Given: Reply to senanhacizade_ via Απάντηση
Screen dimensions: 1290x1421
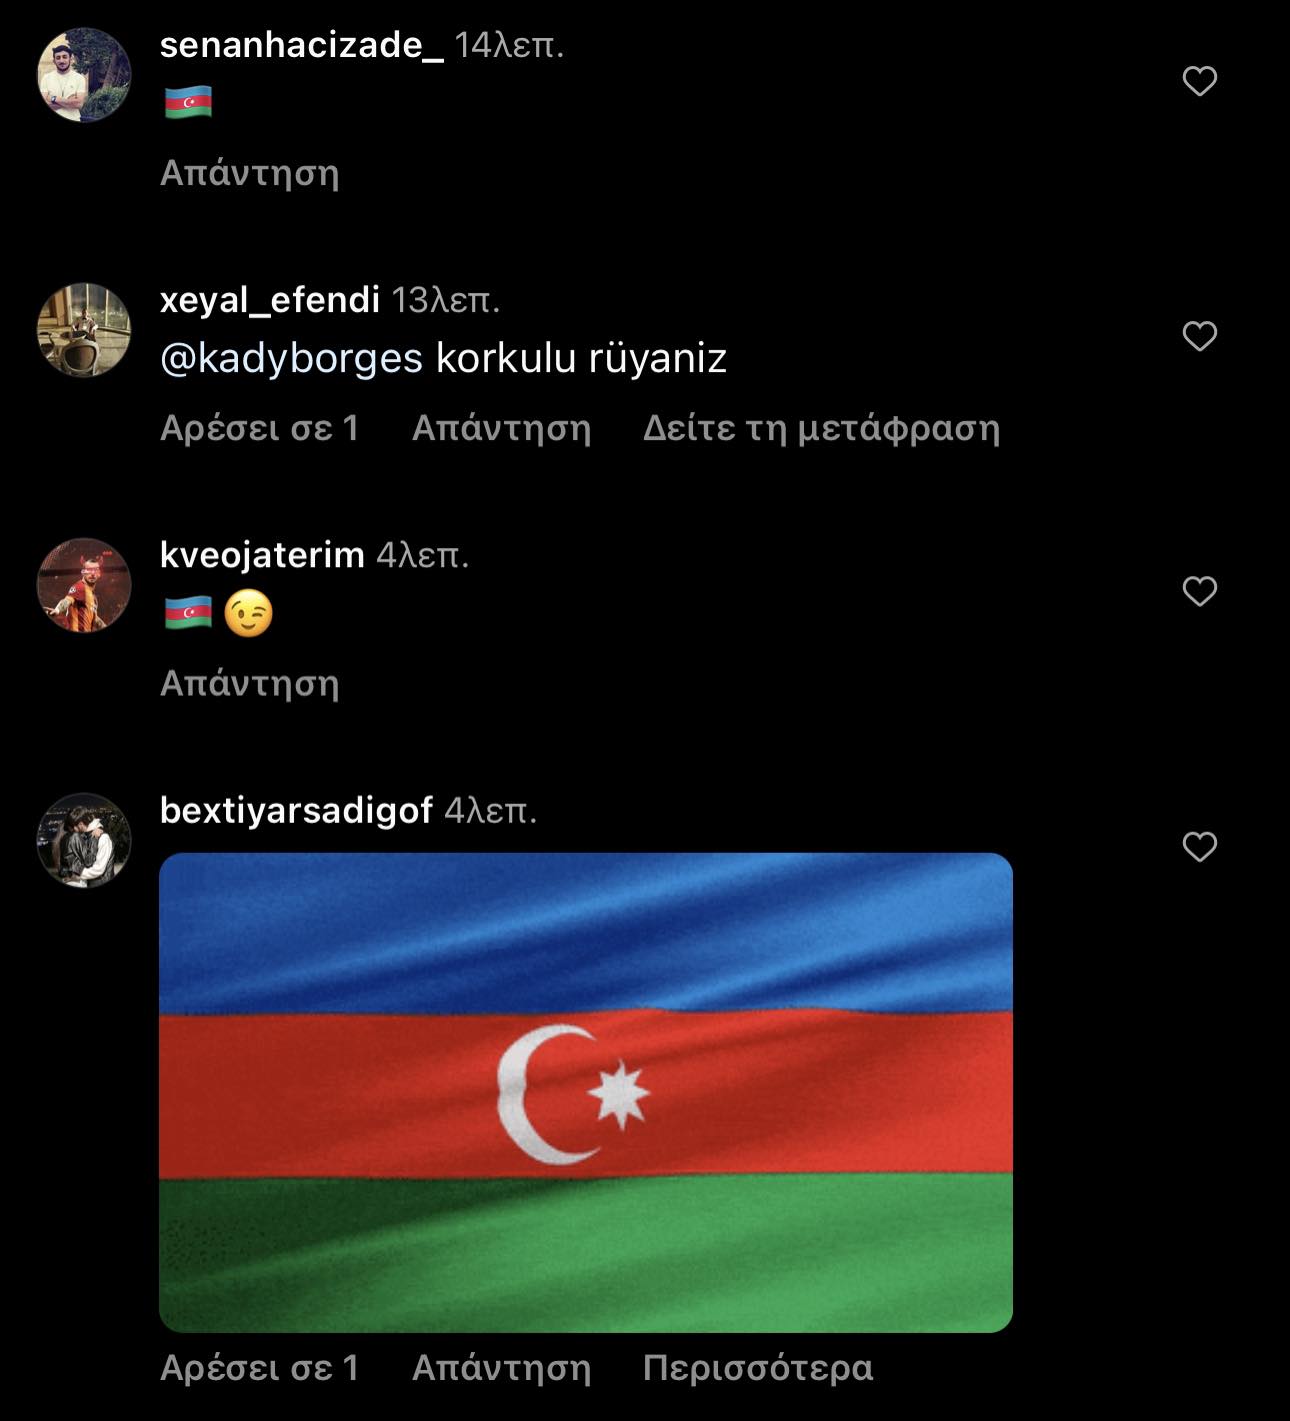Looking at the screenshot, I should tap(250, 173).
